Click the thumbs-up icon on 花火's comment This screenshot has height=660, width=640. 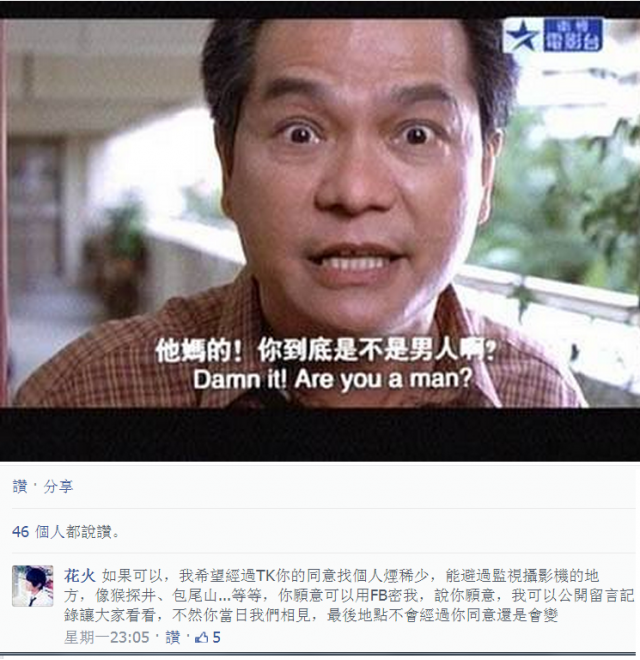click(x=202, y=637)
